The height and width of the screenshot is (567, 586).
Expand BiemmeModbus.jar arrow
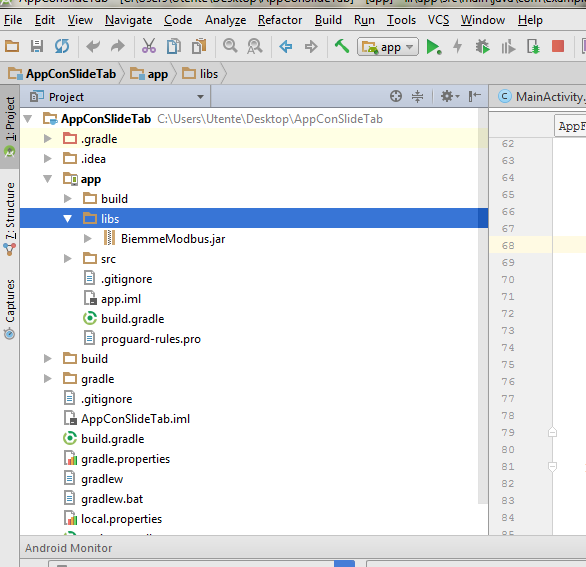87,238
